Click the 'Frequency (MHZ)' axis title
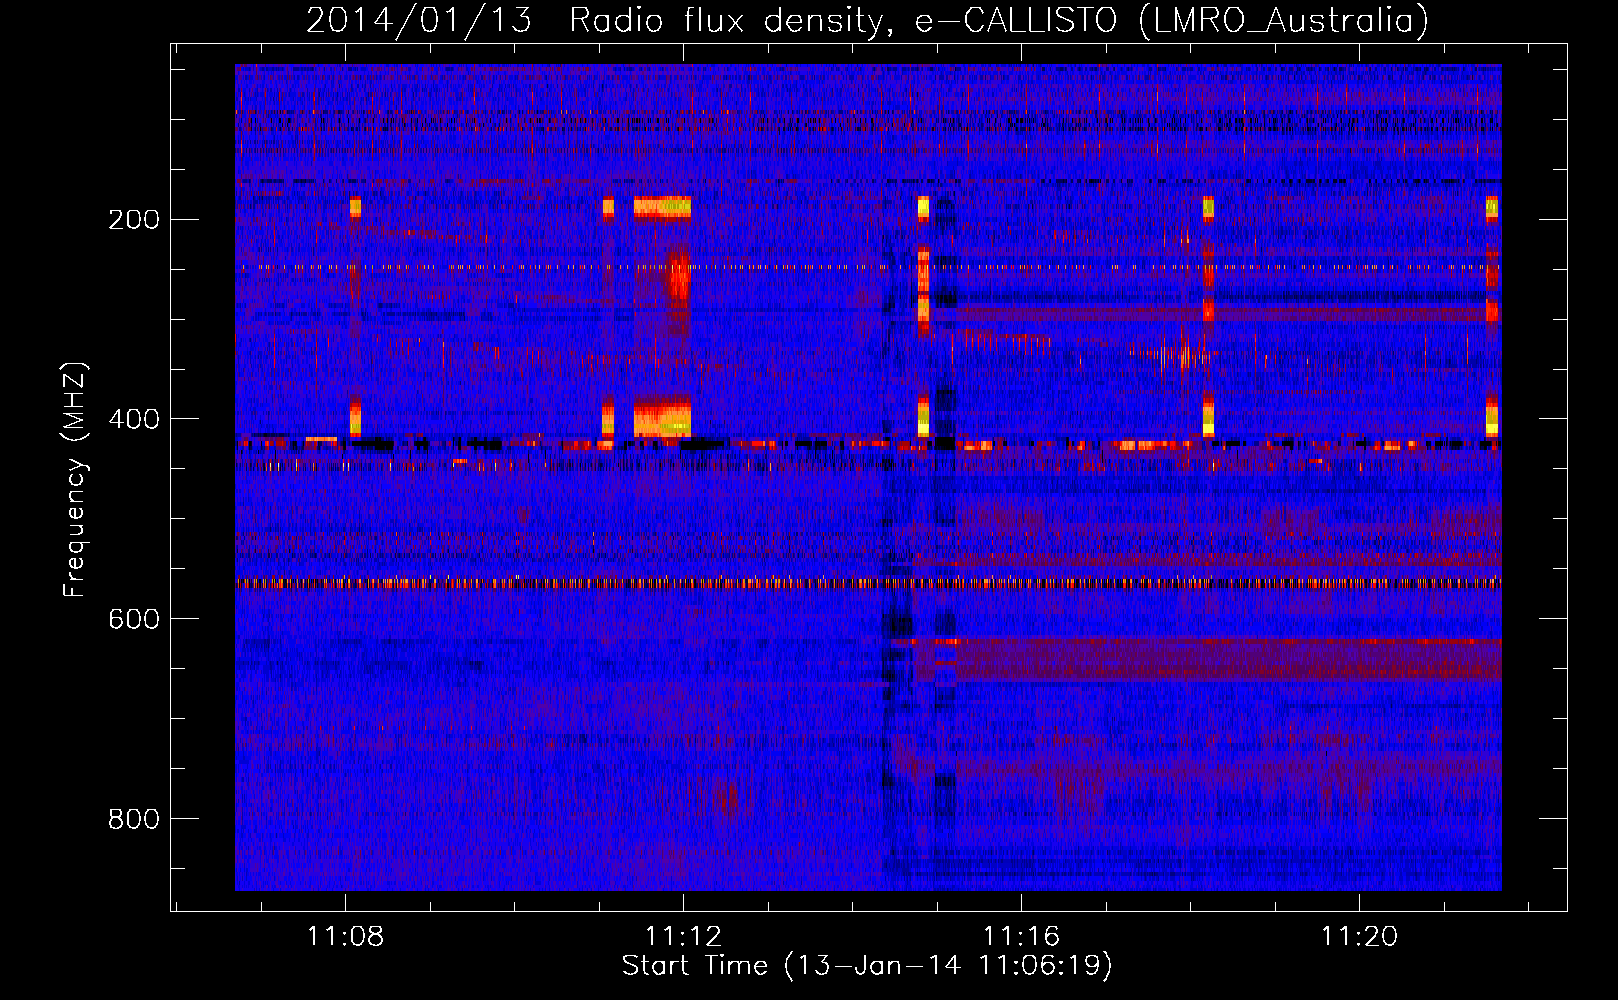 coord(75,479)
